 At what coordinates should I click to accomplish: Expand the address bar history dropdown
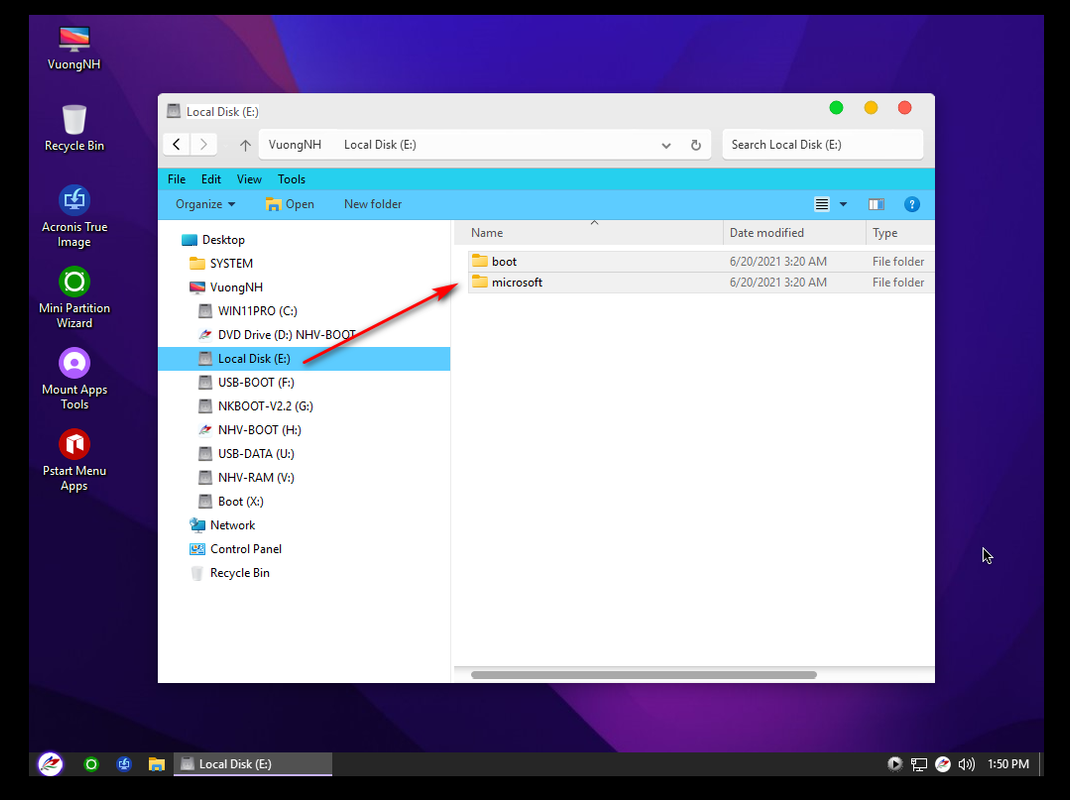point(666,145)
